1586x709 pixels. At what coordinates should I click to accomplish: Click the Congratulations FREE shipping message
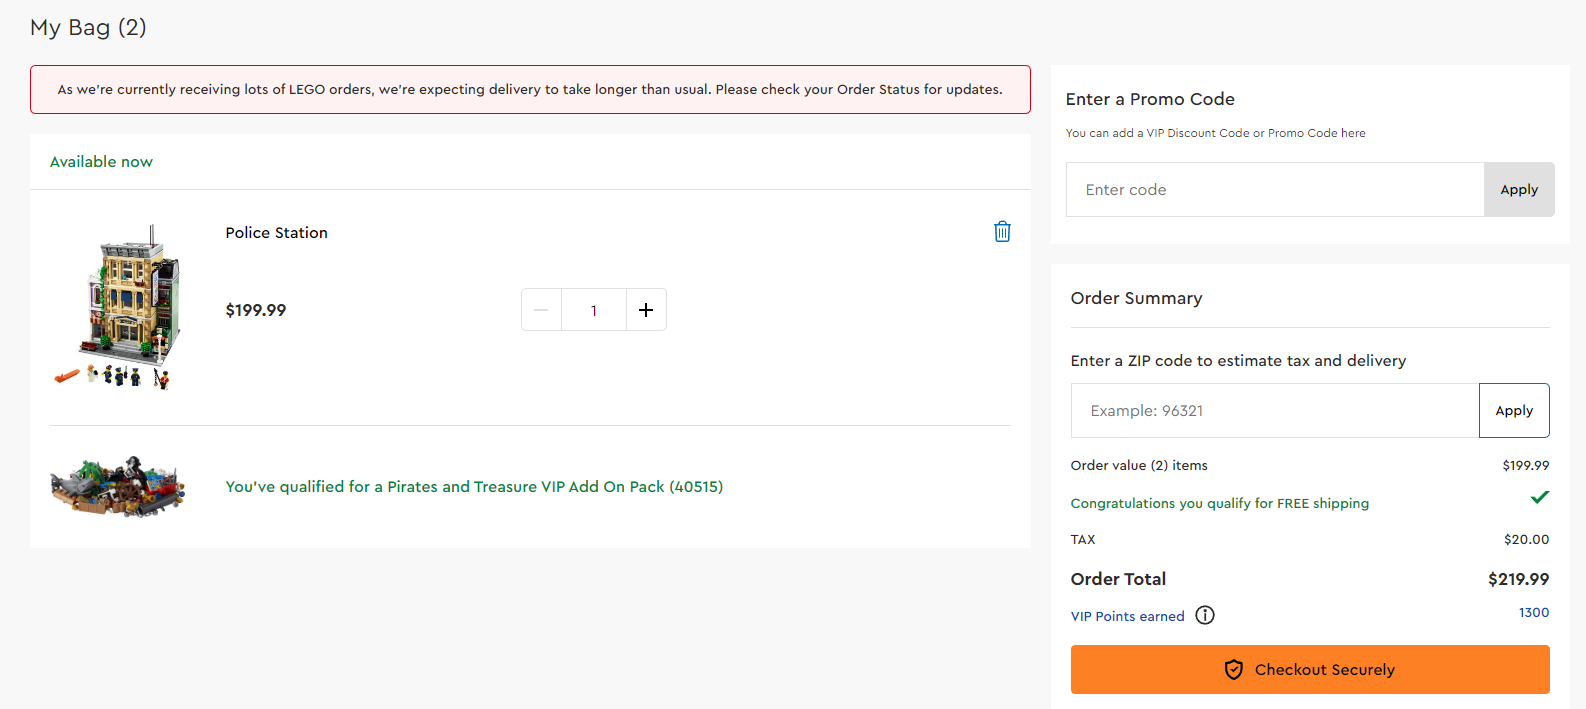point(1220,503)
